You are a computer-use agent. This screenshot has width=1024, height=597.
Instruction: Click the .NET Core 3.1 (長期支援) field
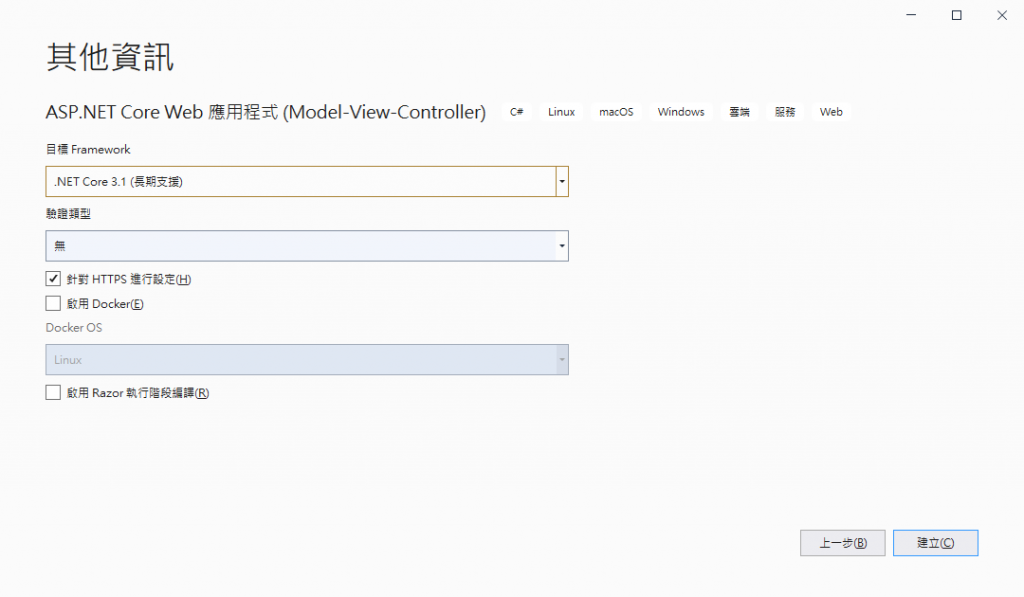[x=300, y=182]
